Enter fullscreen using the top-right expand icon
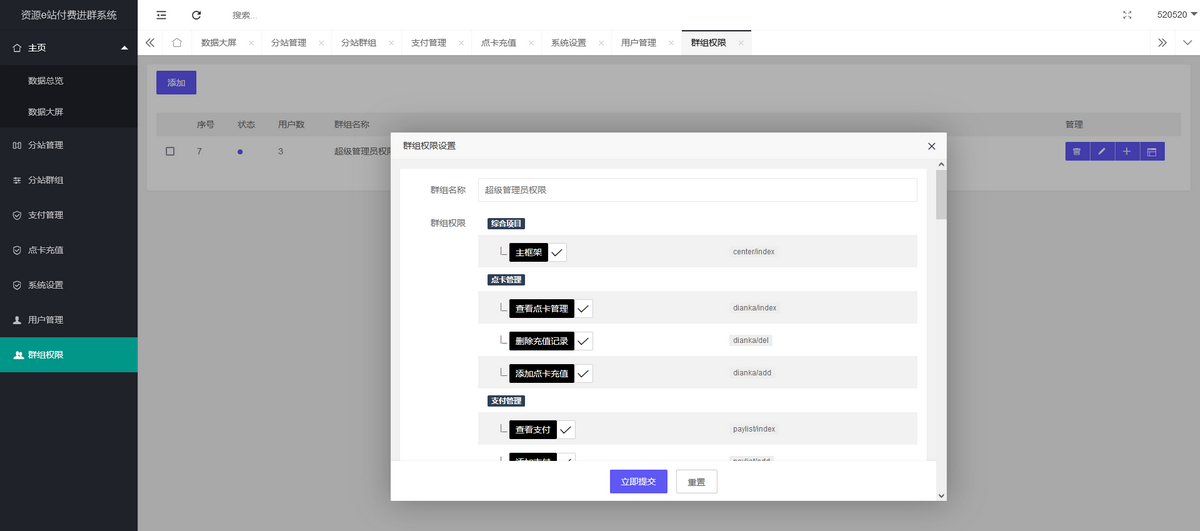Screen dimensions: 1200x531 click(x=1128, y=15)
